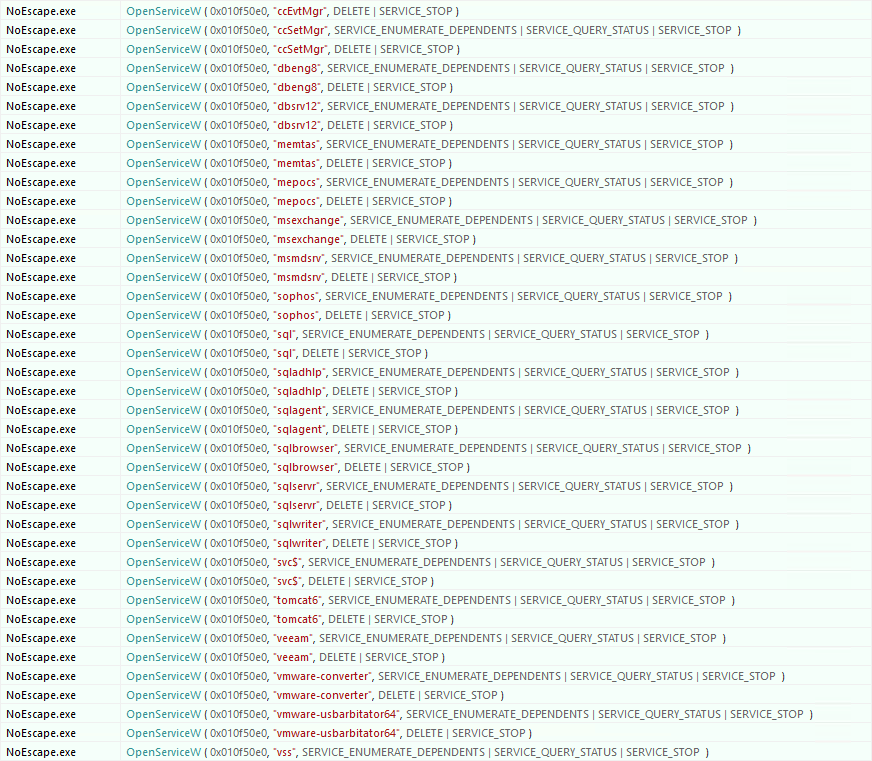Select dbeng8 DELETE | SERVICE_STOP row
The image size is (872, 761).
436,87
